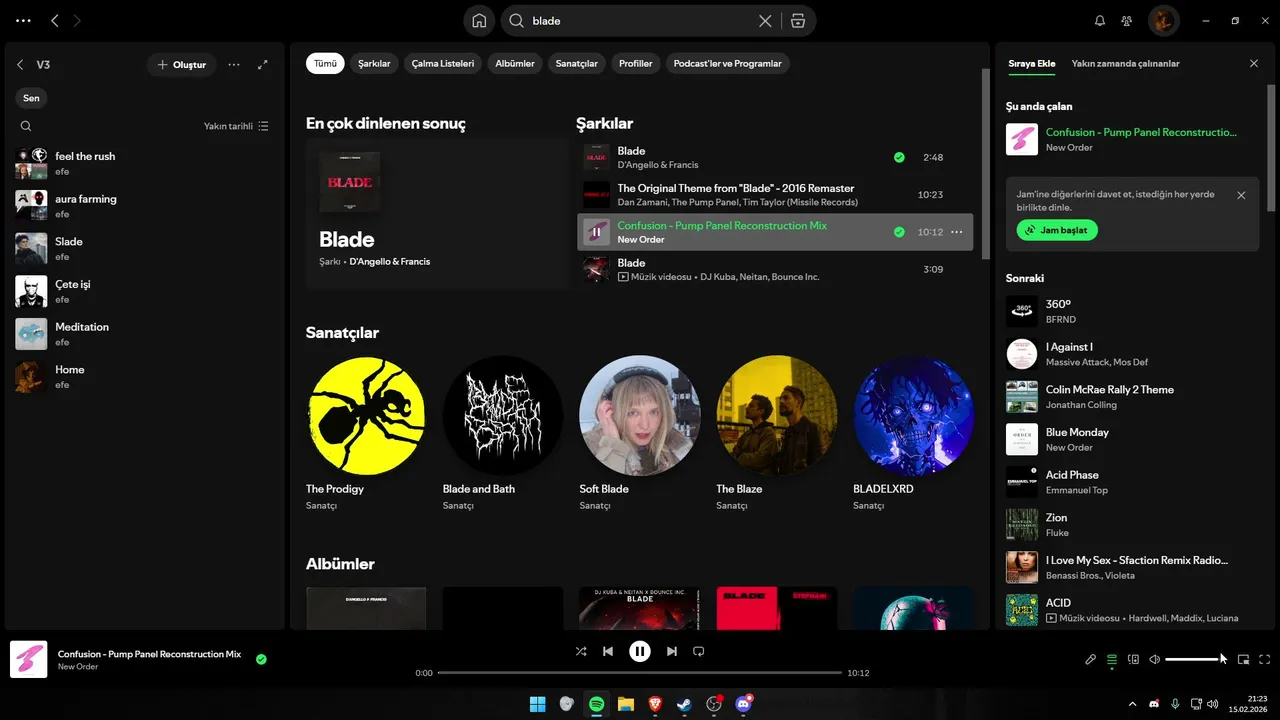Skip to previous track

pyautogui.click(x=608, y=651)
